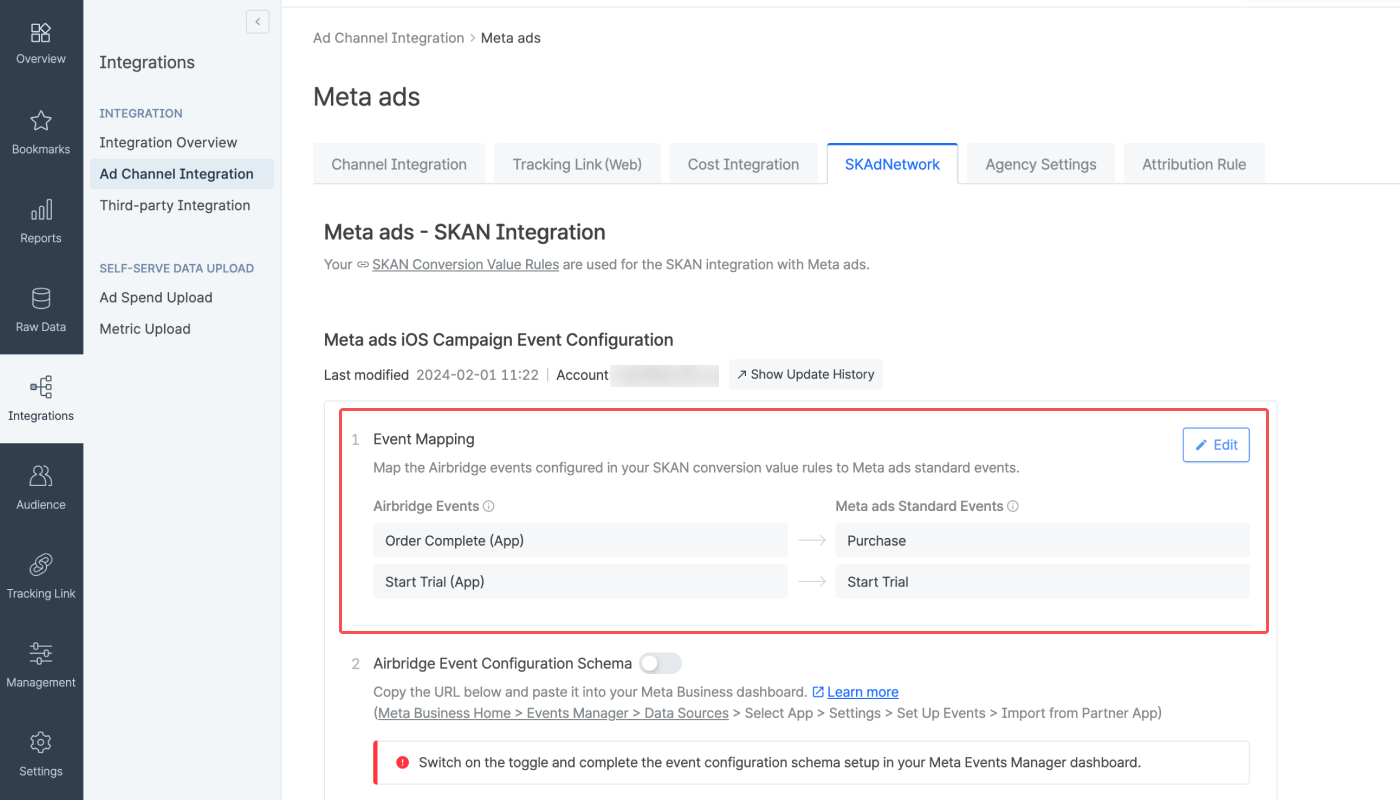Select the SKAdNetwork tab
The width and height of the screenshot is (1400, 800).
tap(892, 164)
